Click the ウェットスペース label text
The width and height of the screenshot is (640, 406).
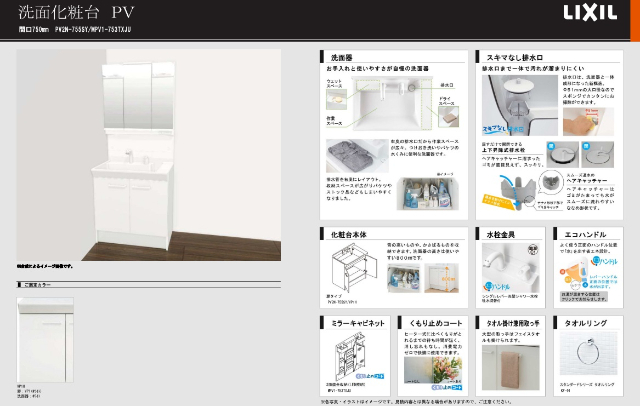(x=334, y=83)
